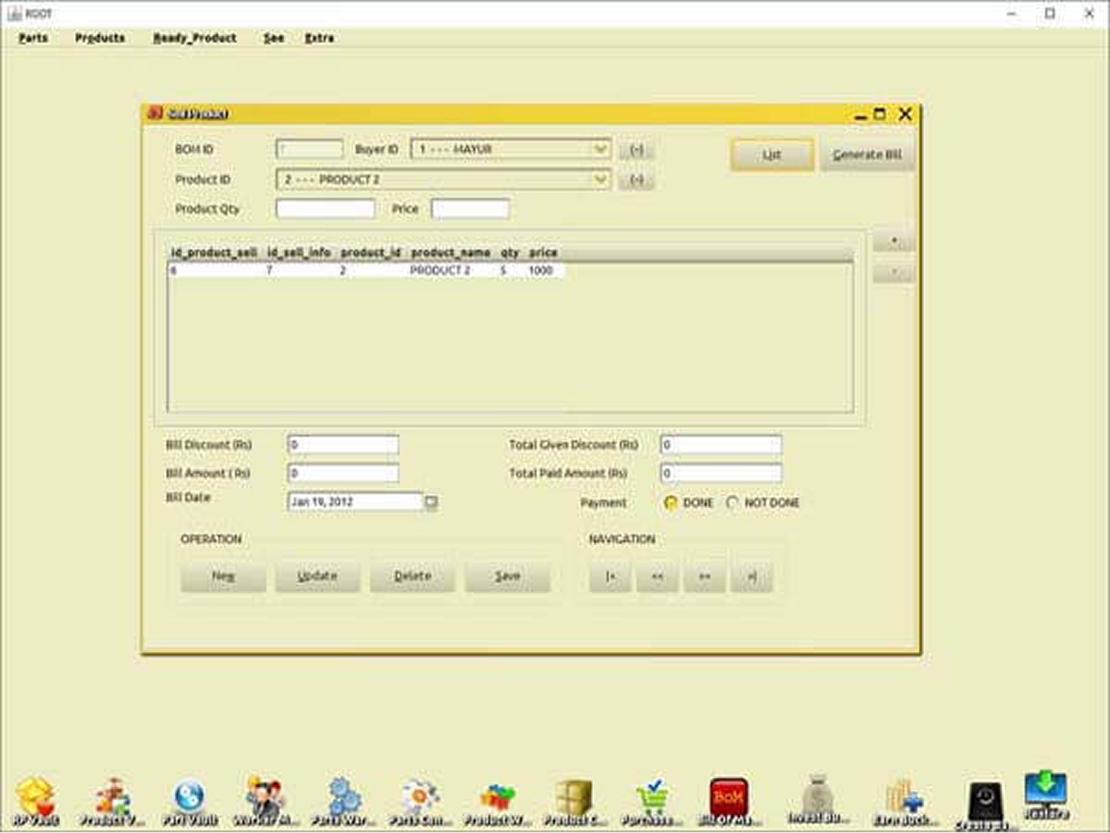Click the id_product_sell column header
This screenshot has width=1110, height=833.
[x=214, y=253]
